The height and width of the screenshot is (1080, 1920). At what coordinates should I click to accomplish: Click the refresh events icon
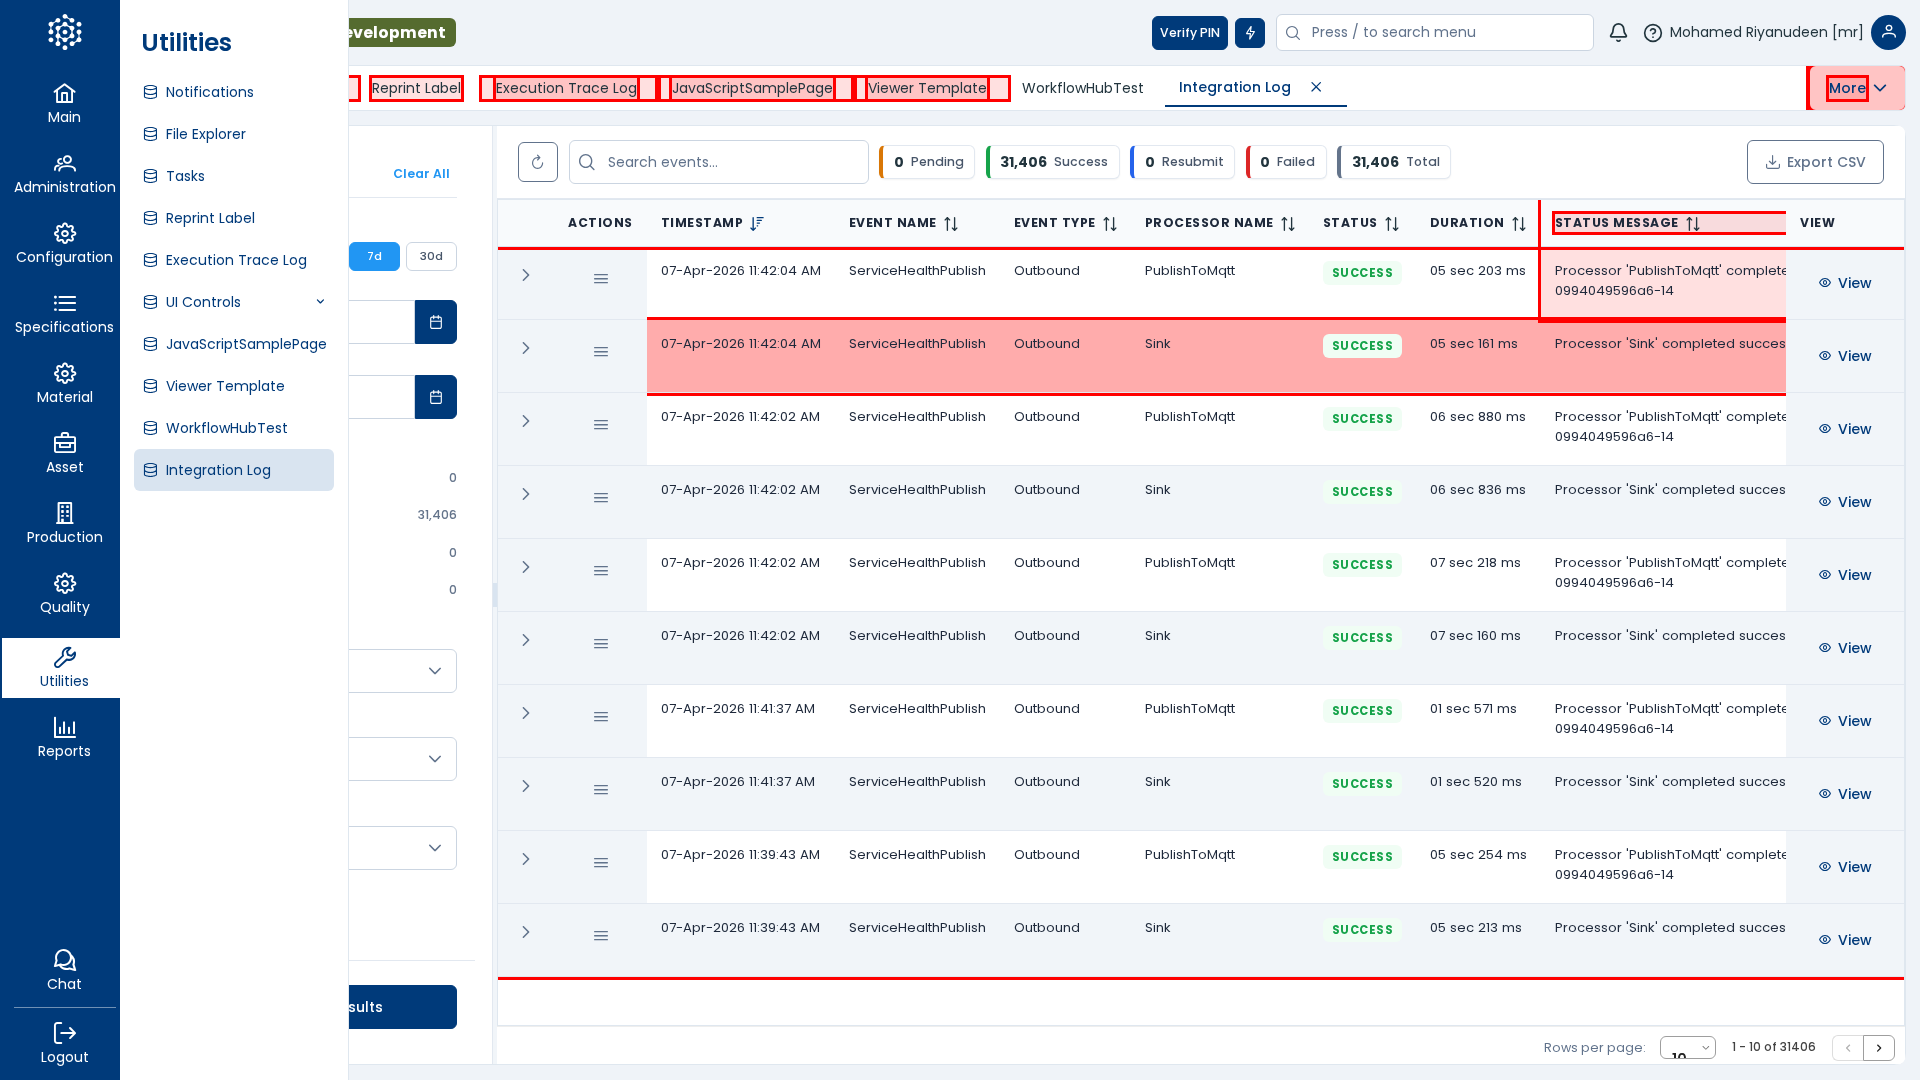[x=537, y=162]
